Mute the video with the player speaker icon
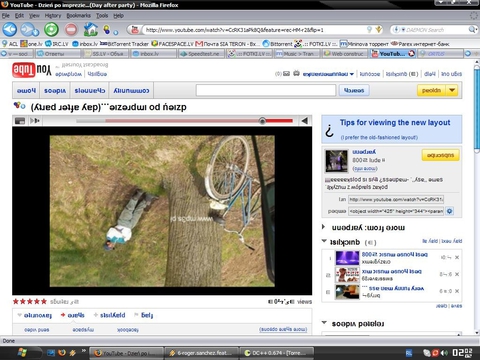Image resolution: width=480 pixels, height=360 pixels. (304, 121)
